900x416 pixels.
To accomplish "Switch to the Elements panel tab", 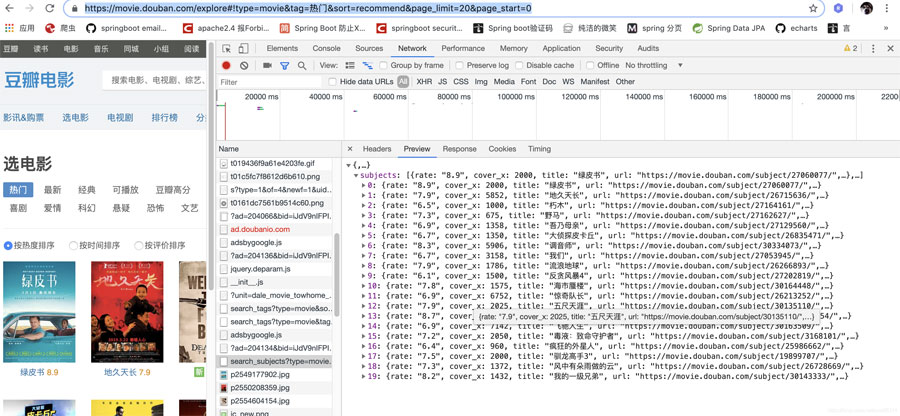I will [282, 49].
